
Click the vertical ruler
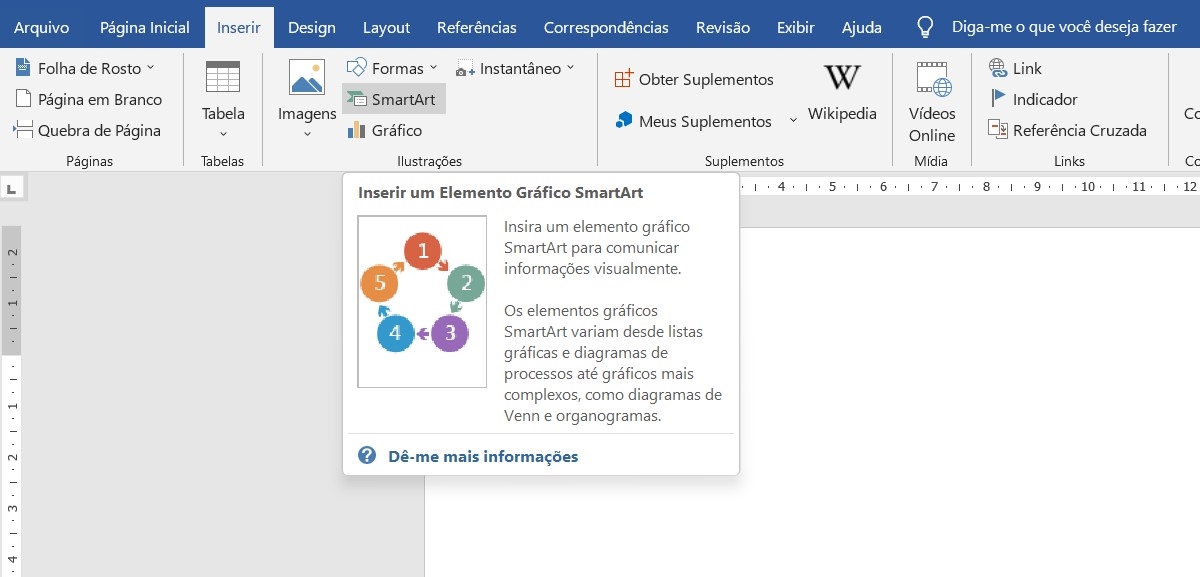[x=12, y=400]
